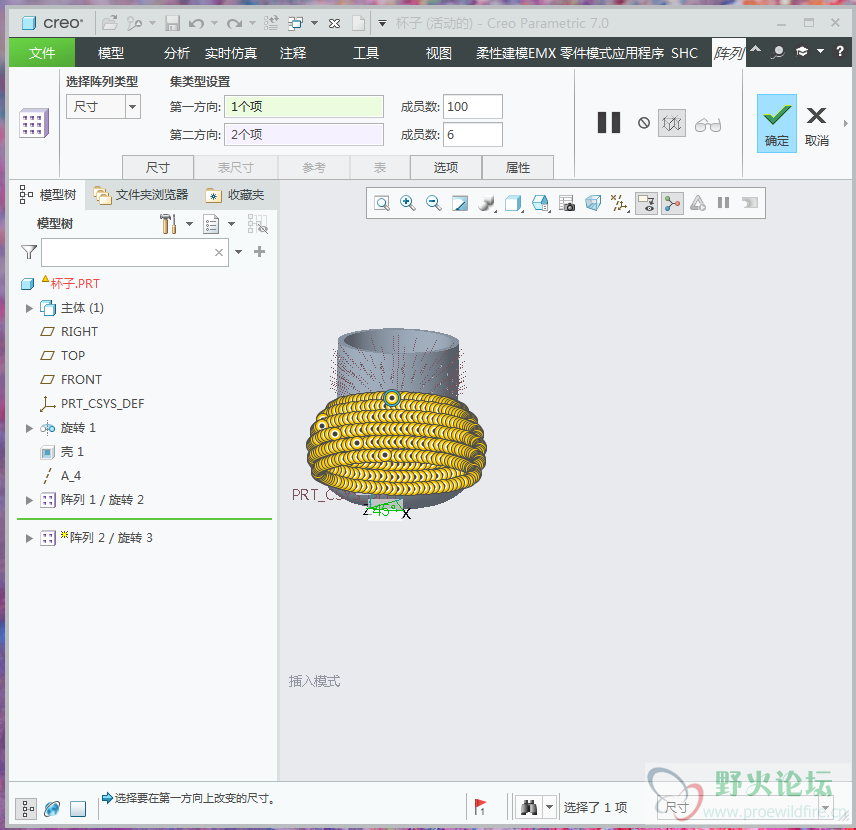
Task: Click the simulation triangle play icon
Action: pos(698,204)
